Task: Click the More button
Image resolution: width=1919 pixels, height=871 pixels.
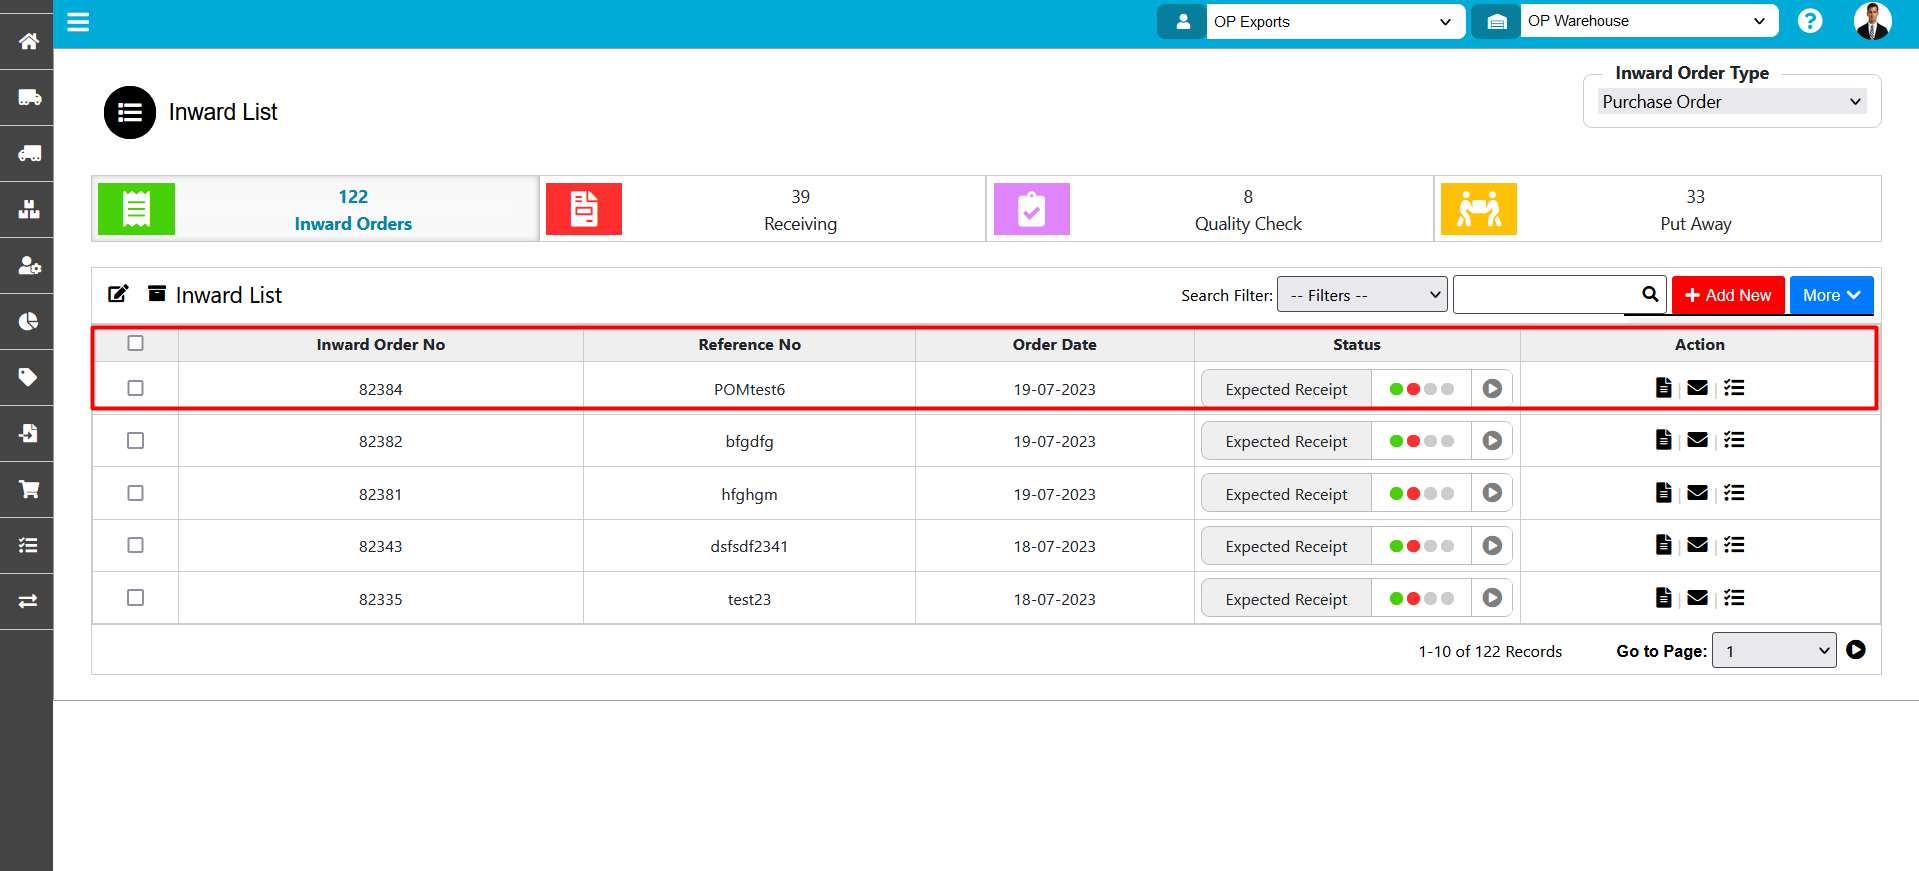Action: (x=1830, y=295)
